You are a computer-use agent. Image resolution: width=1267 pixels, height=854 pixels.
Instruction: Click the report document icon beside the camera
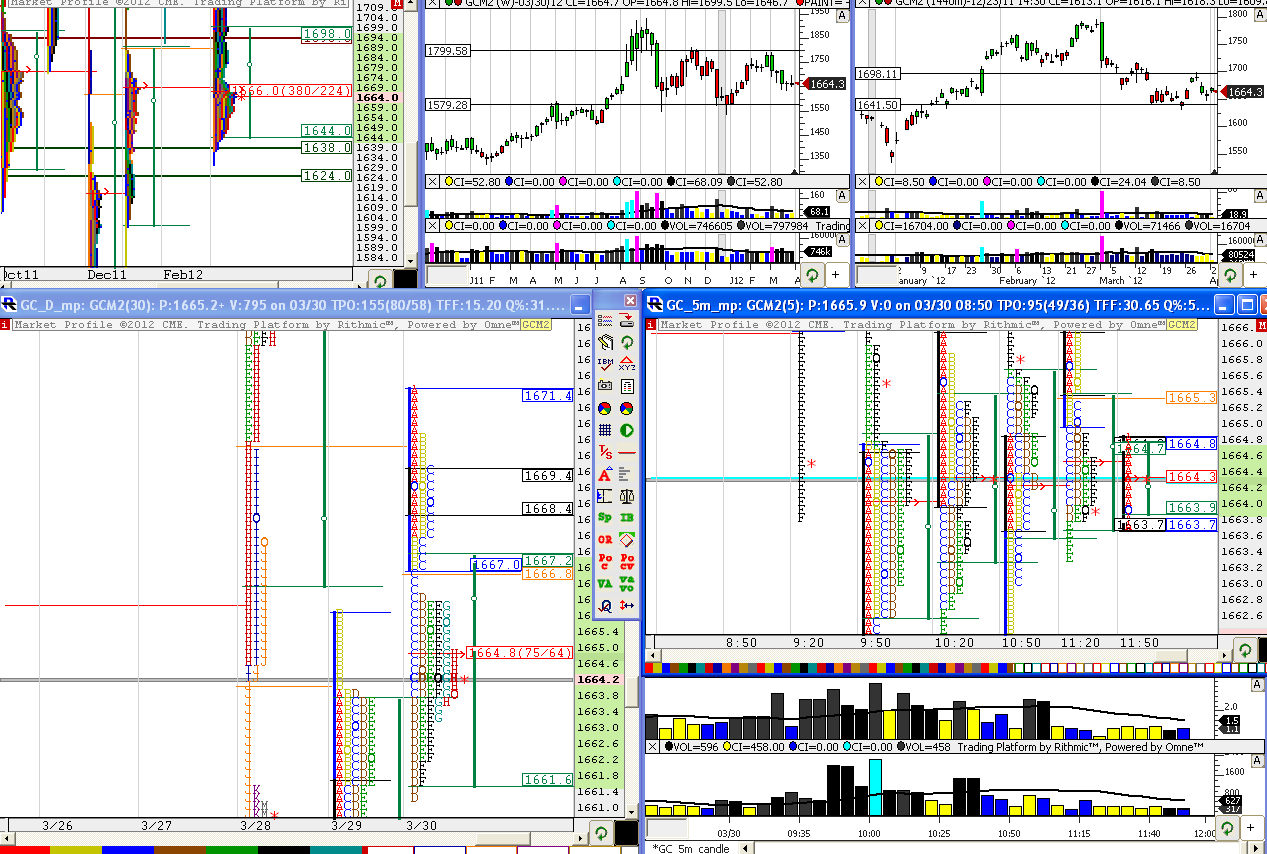(x=627, y=385)
